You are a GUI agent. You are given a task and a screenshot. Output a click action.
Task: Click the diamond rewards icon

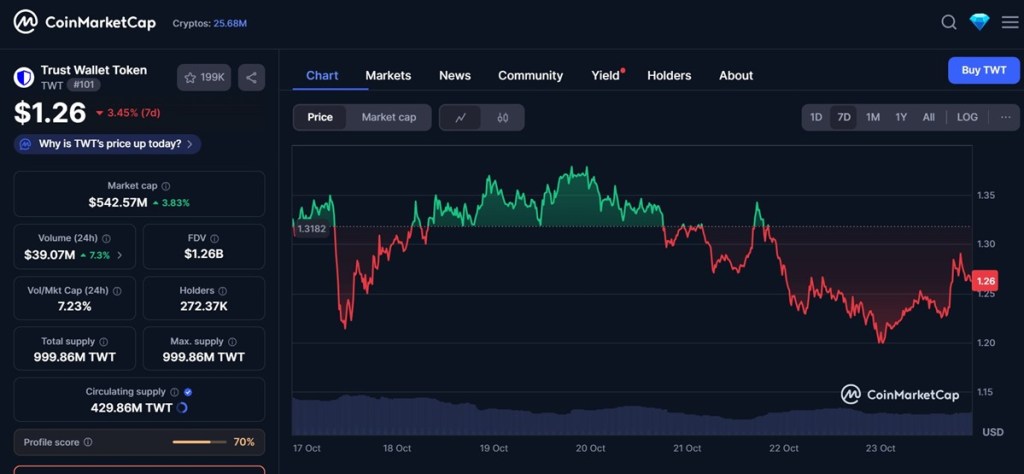(x=979, y=23)
